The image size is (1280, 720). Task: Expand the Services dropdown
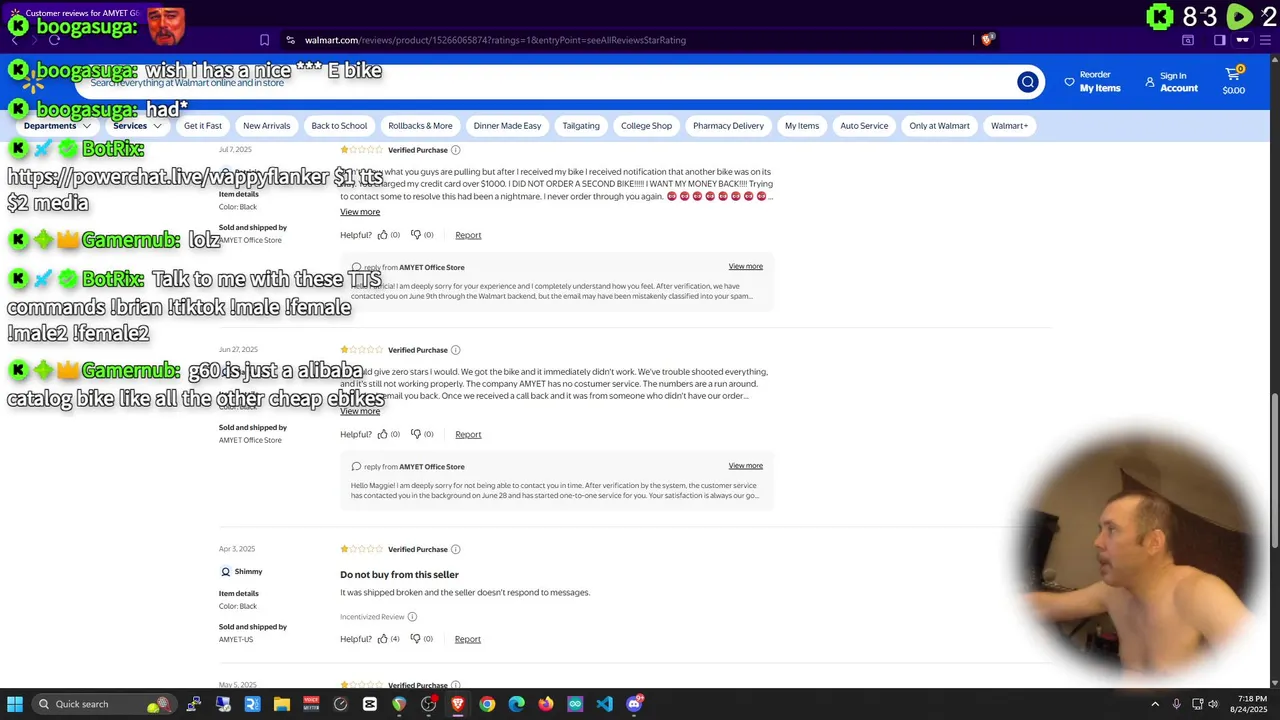137,126
